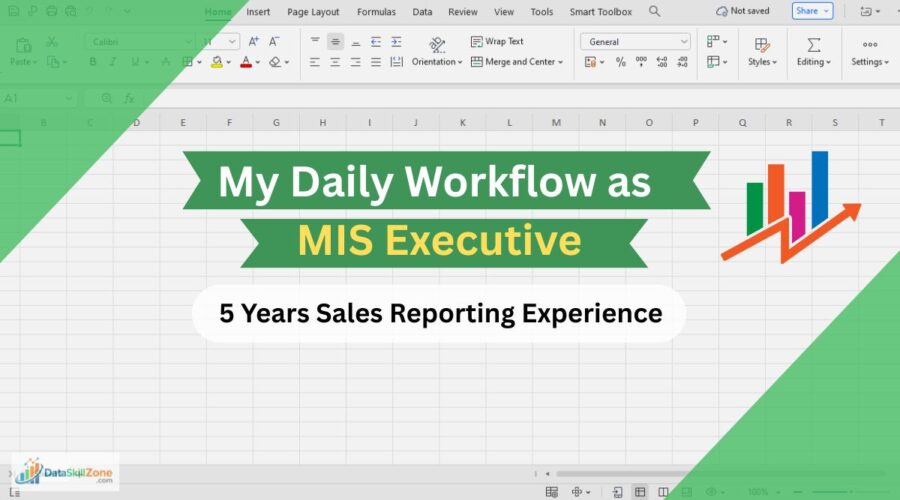Click Merge and Center
Screen dimensions: 900x500
(513, 62)
